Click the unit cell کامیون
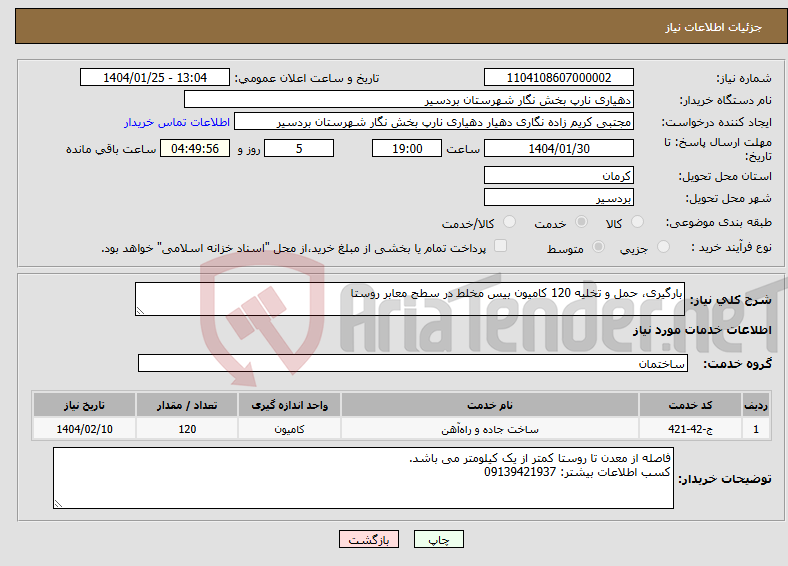 [x=289, y=429]
